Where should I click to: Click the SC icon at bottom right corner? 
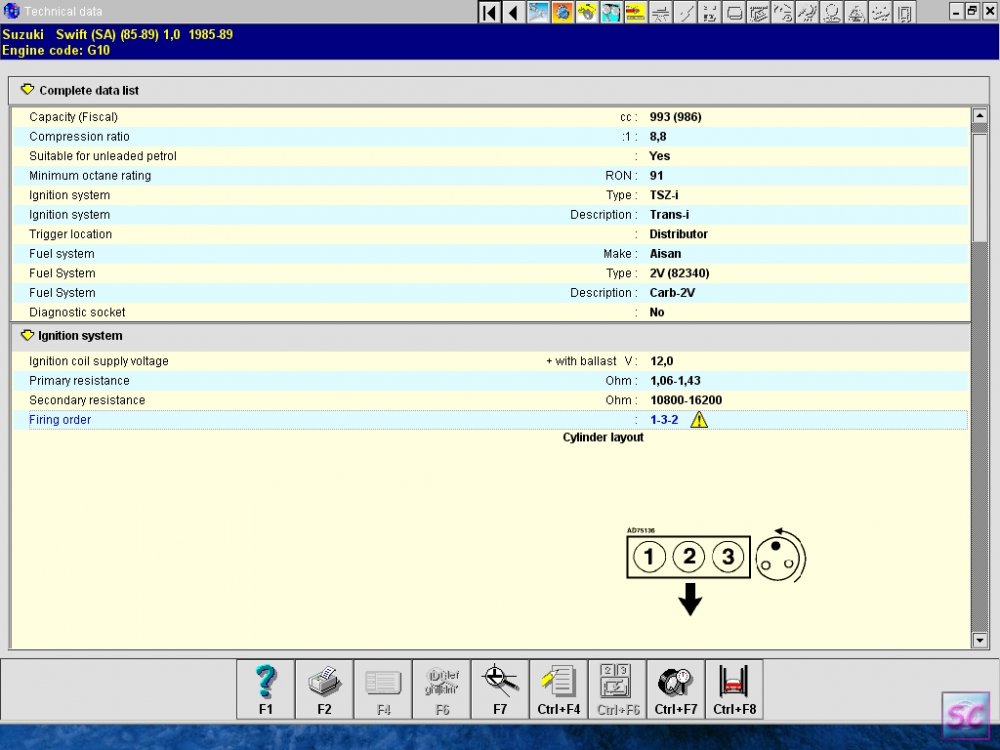967,717
